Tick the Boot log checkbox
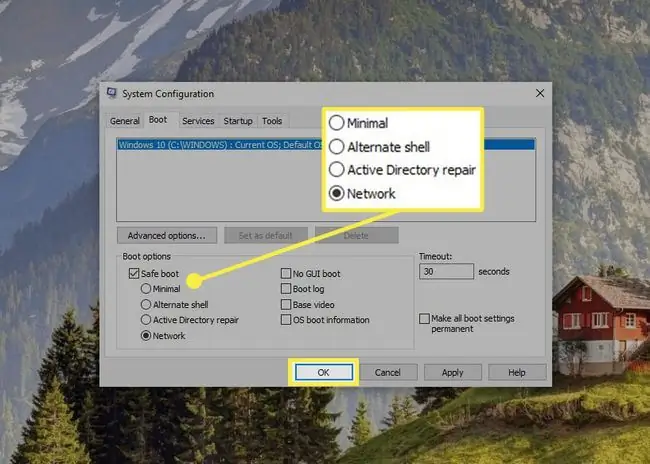The width and height of the screenshot is (650, 464). pos(286,289)
